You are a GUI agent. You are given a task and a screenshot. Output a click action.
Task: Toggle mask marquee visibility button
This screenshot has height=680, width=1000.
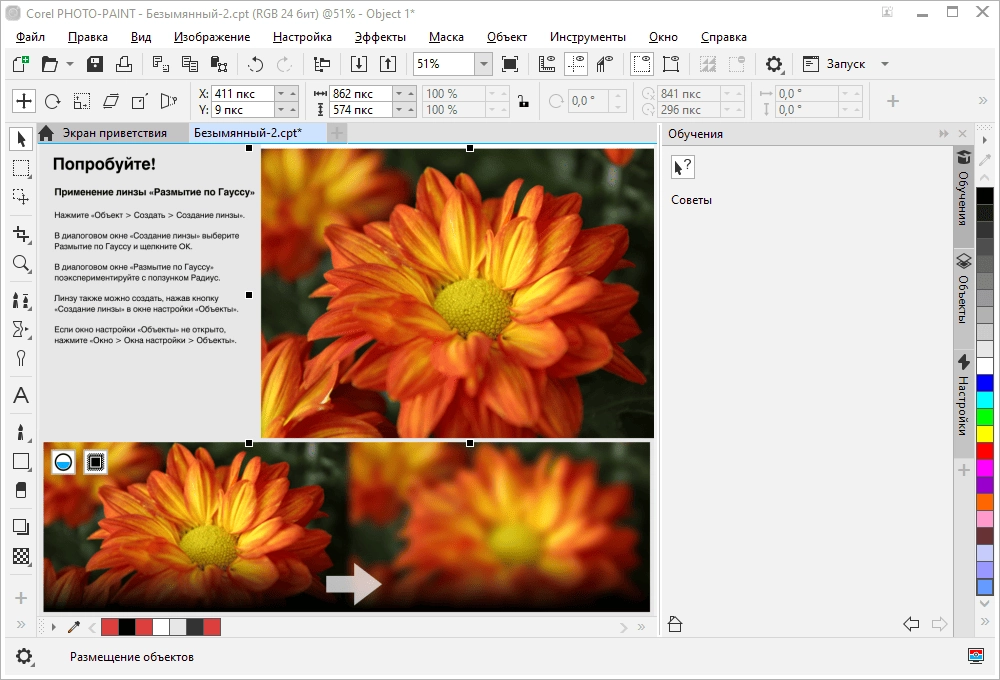click(x=642, y=64)
